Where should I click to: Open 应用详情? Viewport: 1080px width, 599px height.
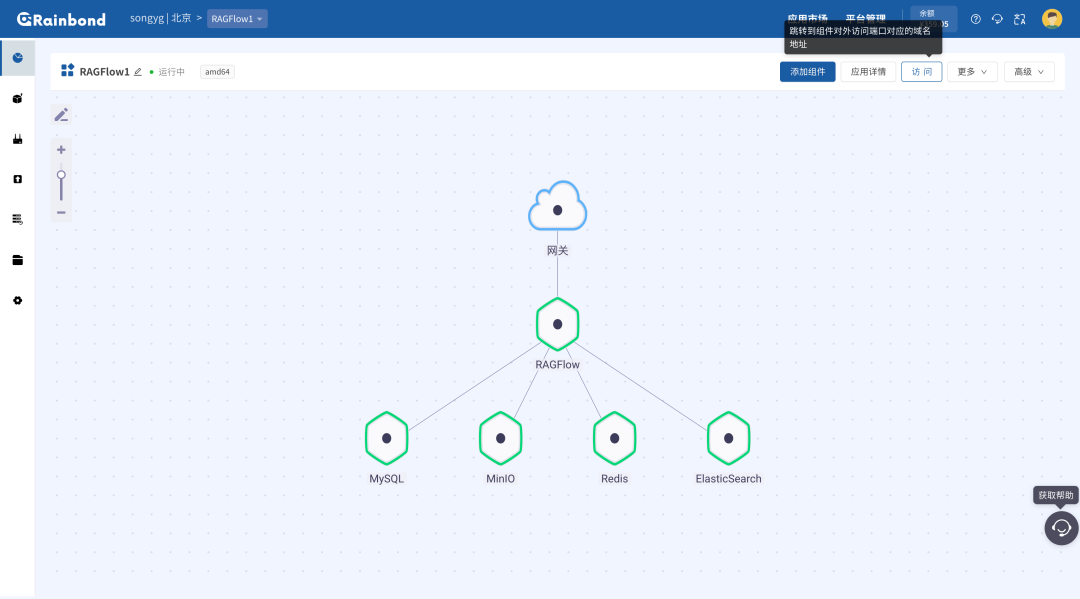click(x=868, y=72)
